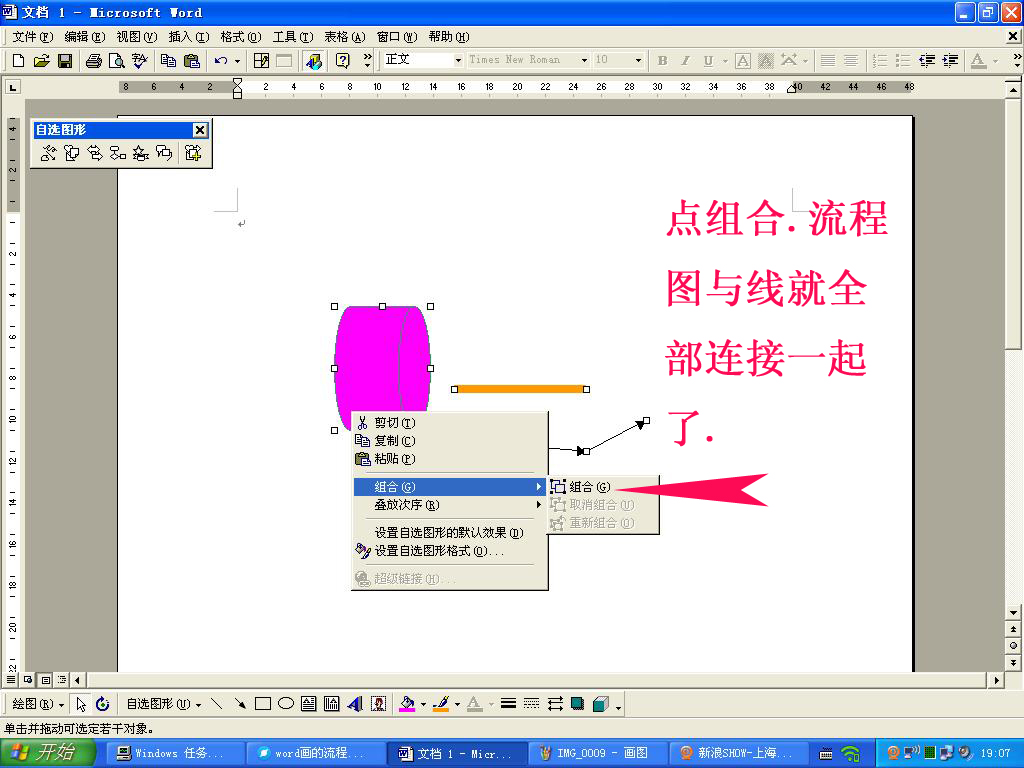Open the 插入(I) menu
The image size is (1024, 768).
(x=189, y=37)
